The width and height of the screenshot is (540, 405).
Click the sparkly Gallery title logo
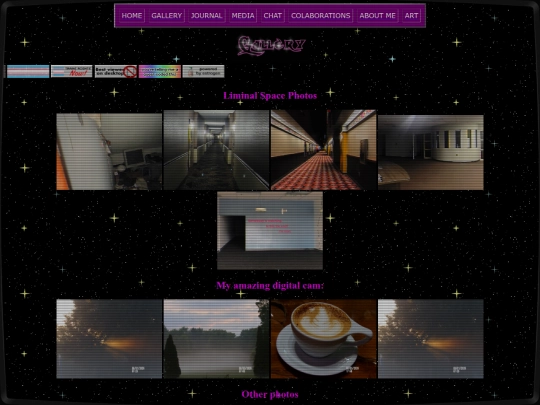coord(271,45)
